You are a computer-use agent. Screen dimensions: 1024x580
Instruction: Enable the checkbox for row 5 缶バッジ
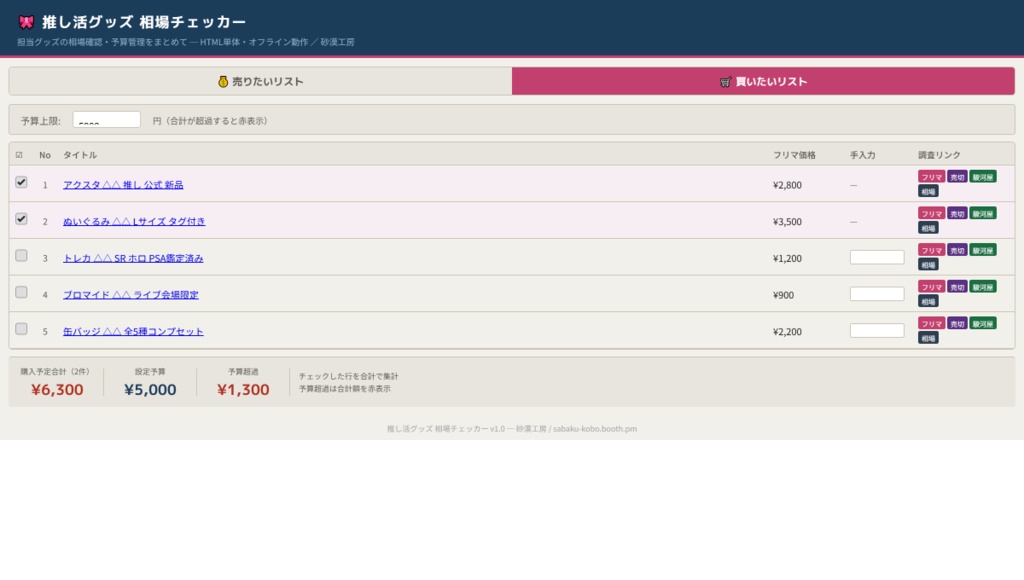pos(21,329)
